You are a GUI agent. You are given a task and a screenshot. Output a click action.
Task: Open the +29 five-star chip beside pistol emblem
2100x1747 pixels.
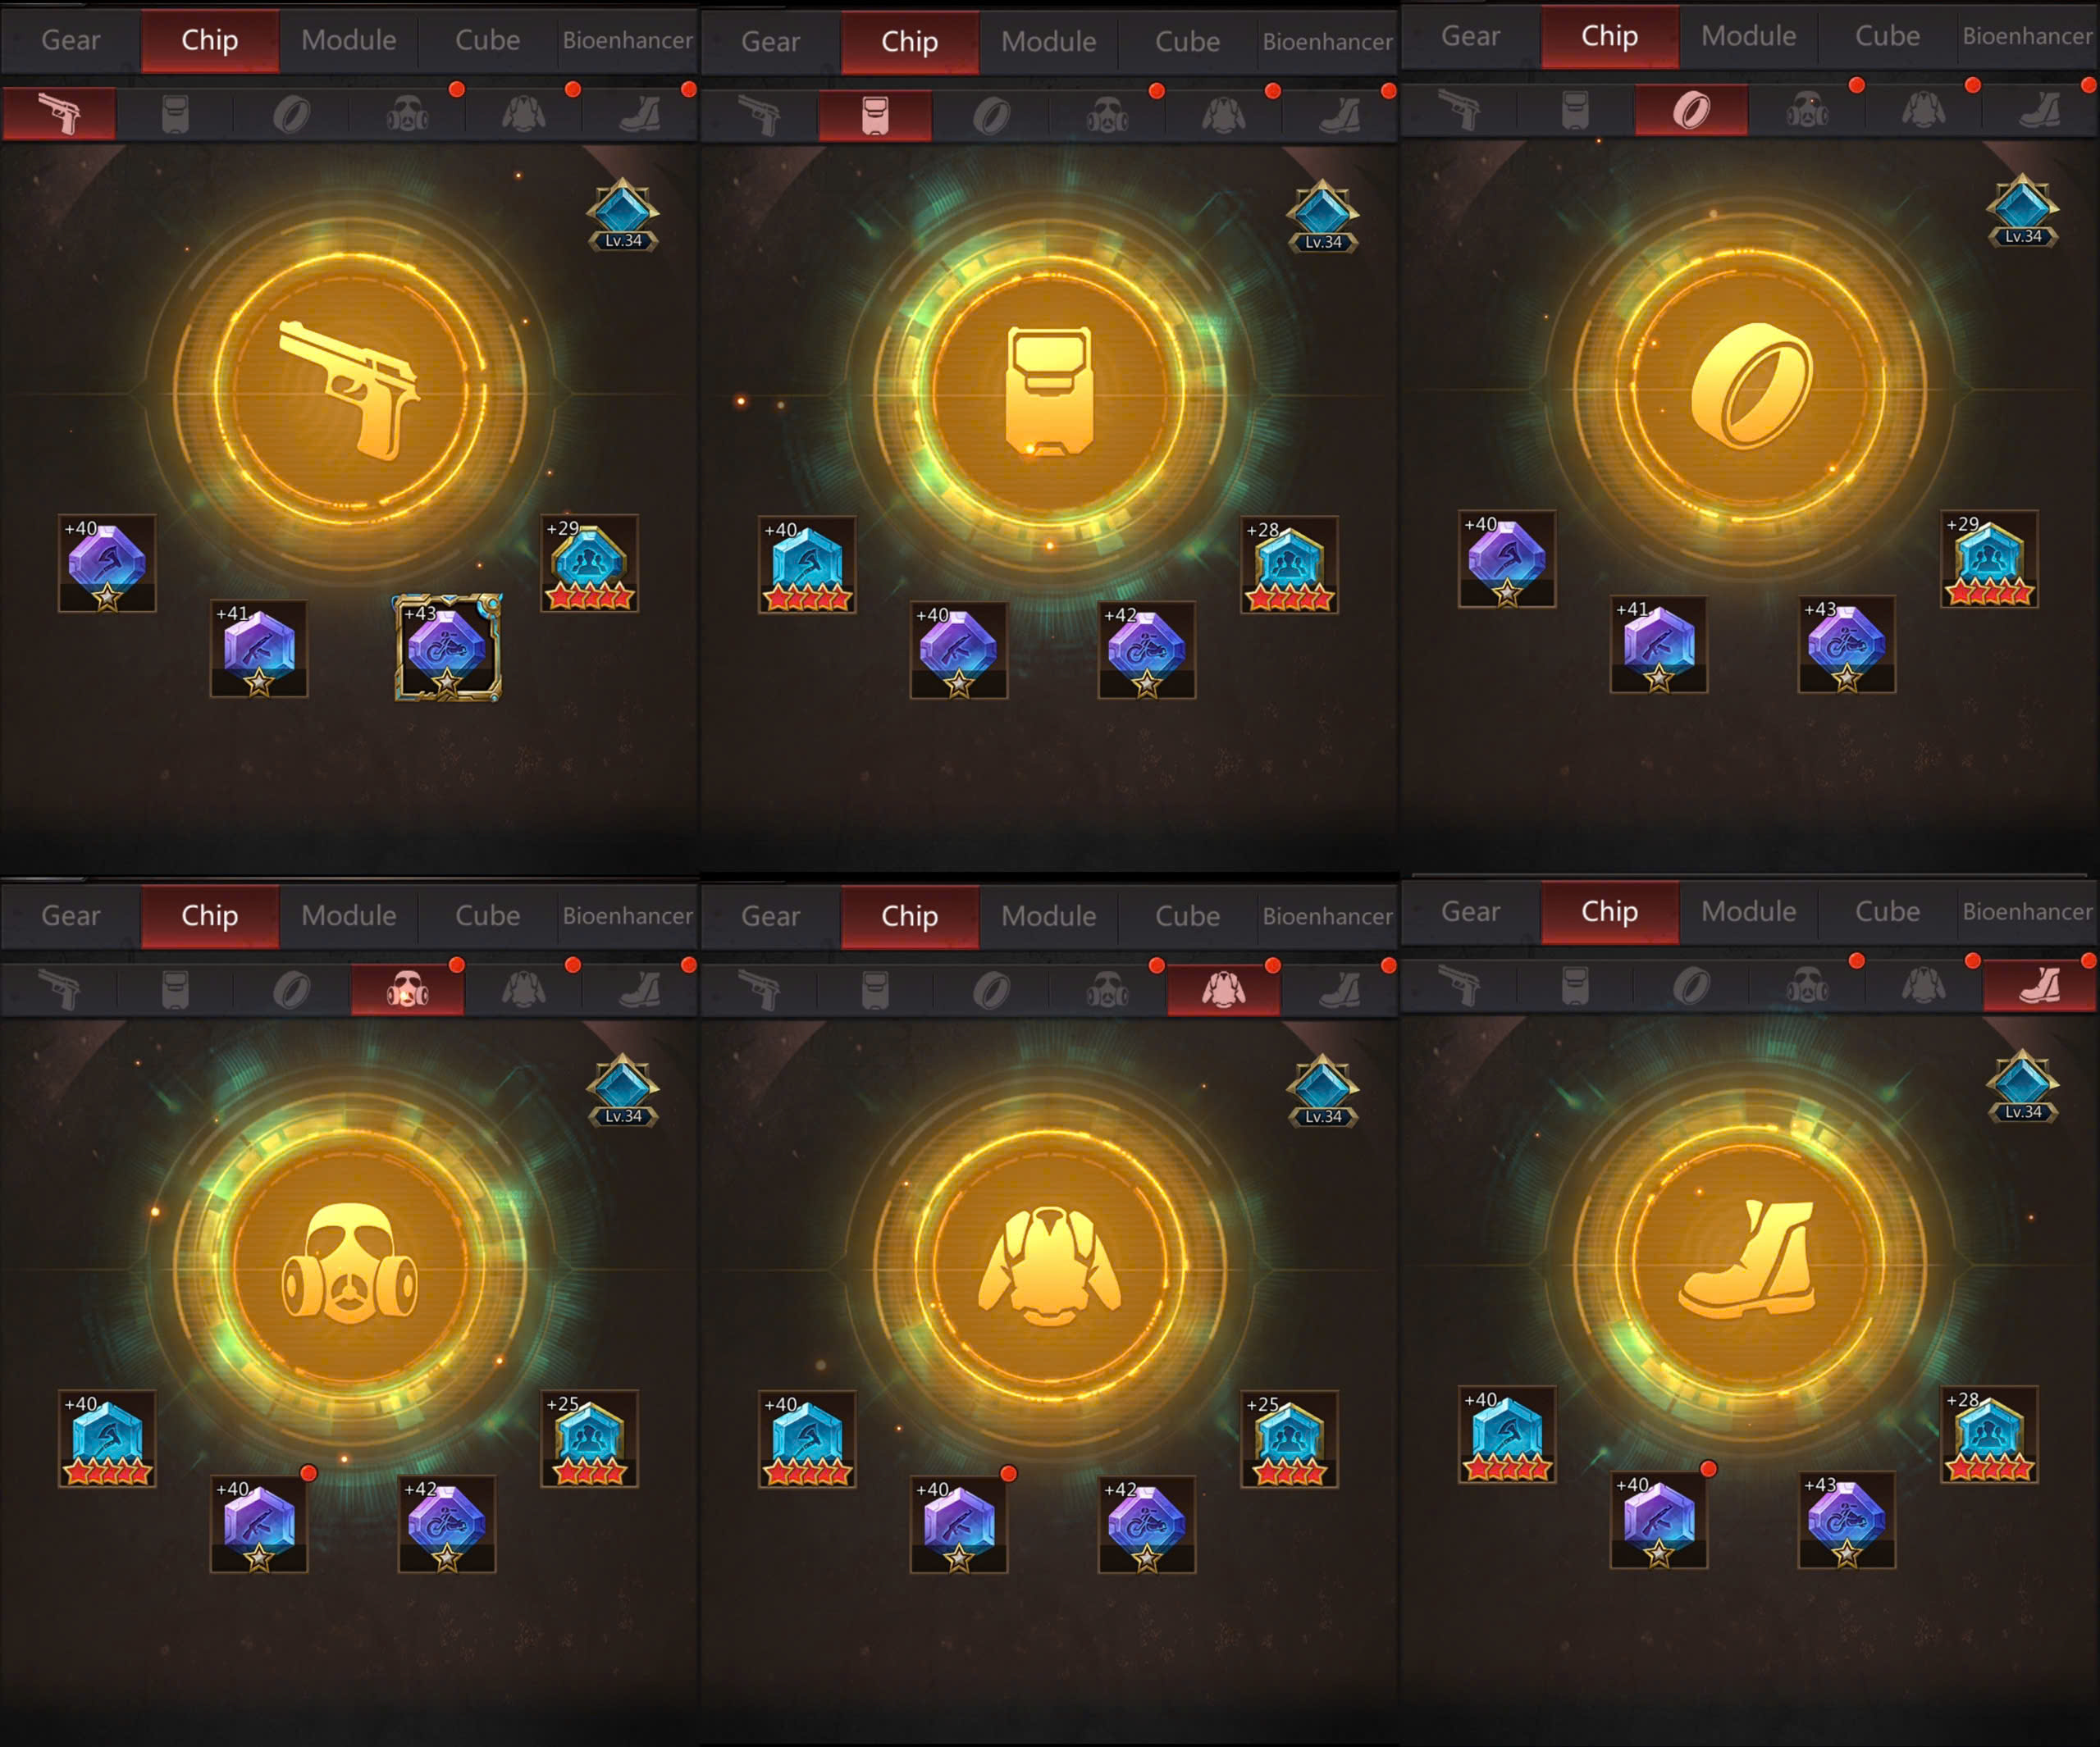tap(589, 563)
